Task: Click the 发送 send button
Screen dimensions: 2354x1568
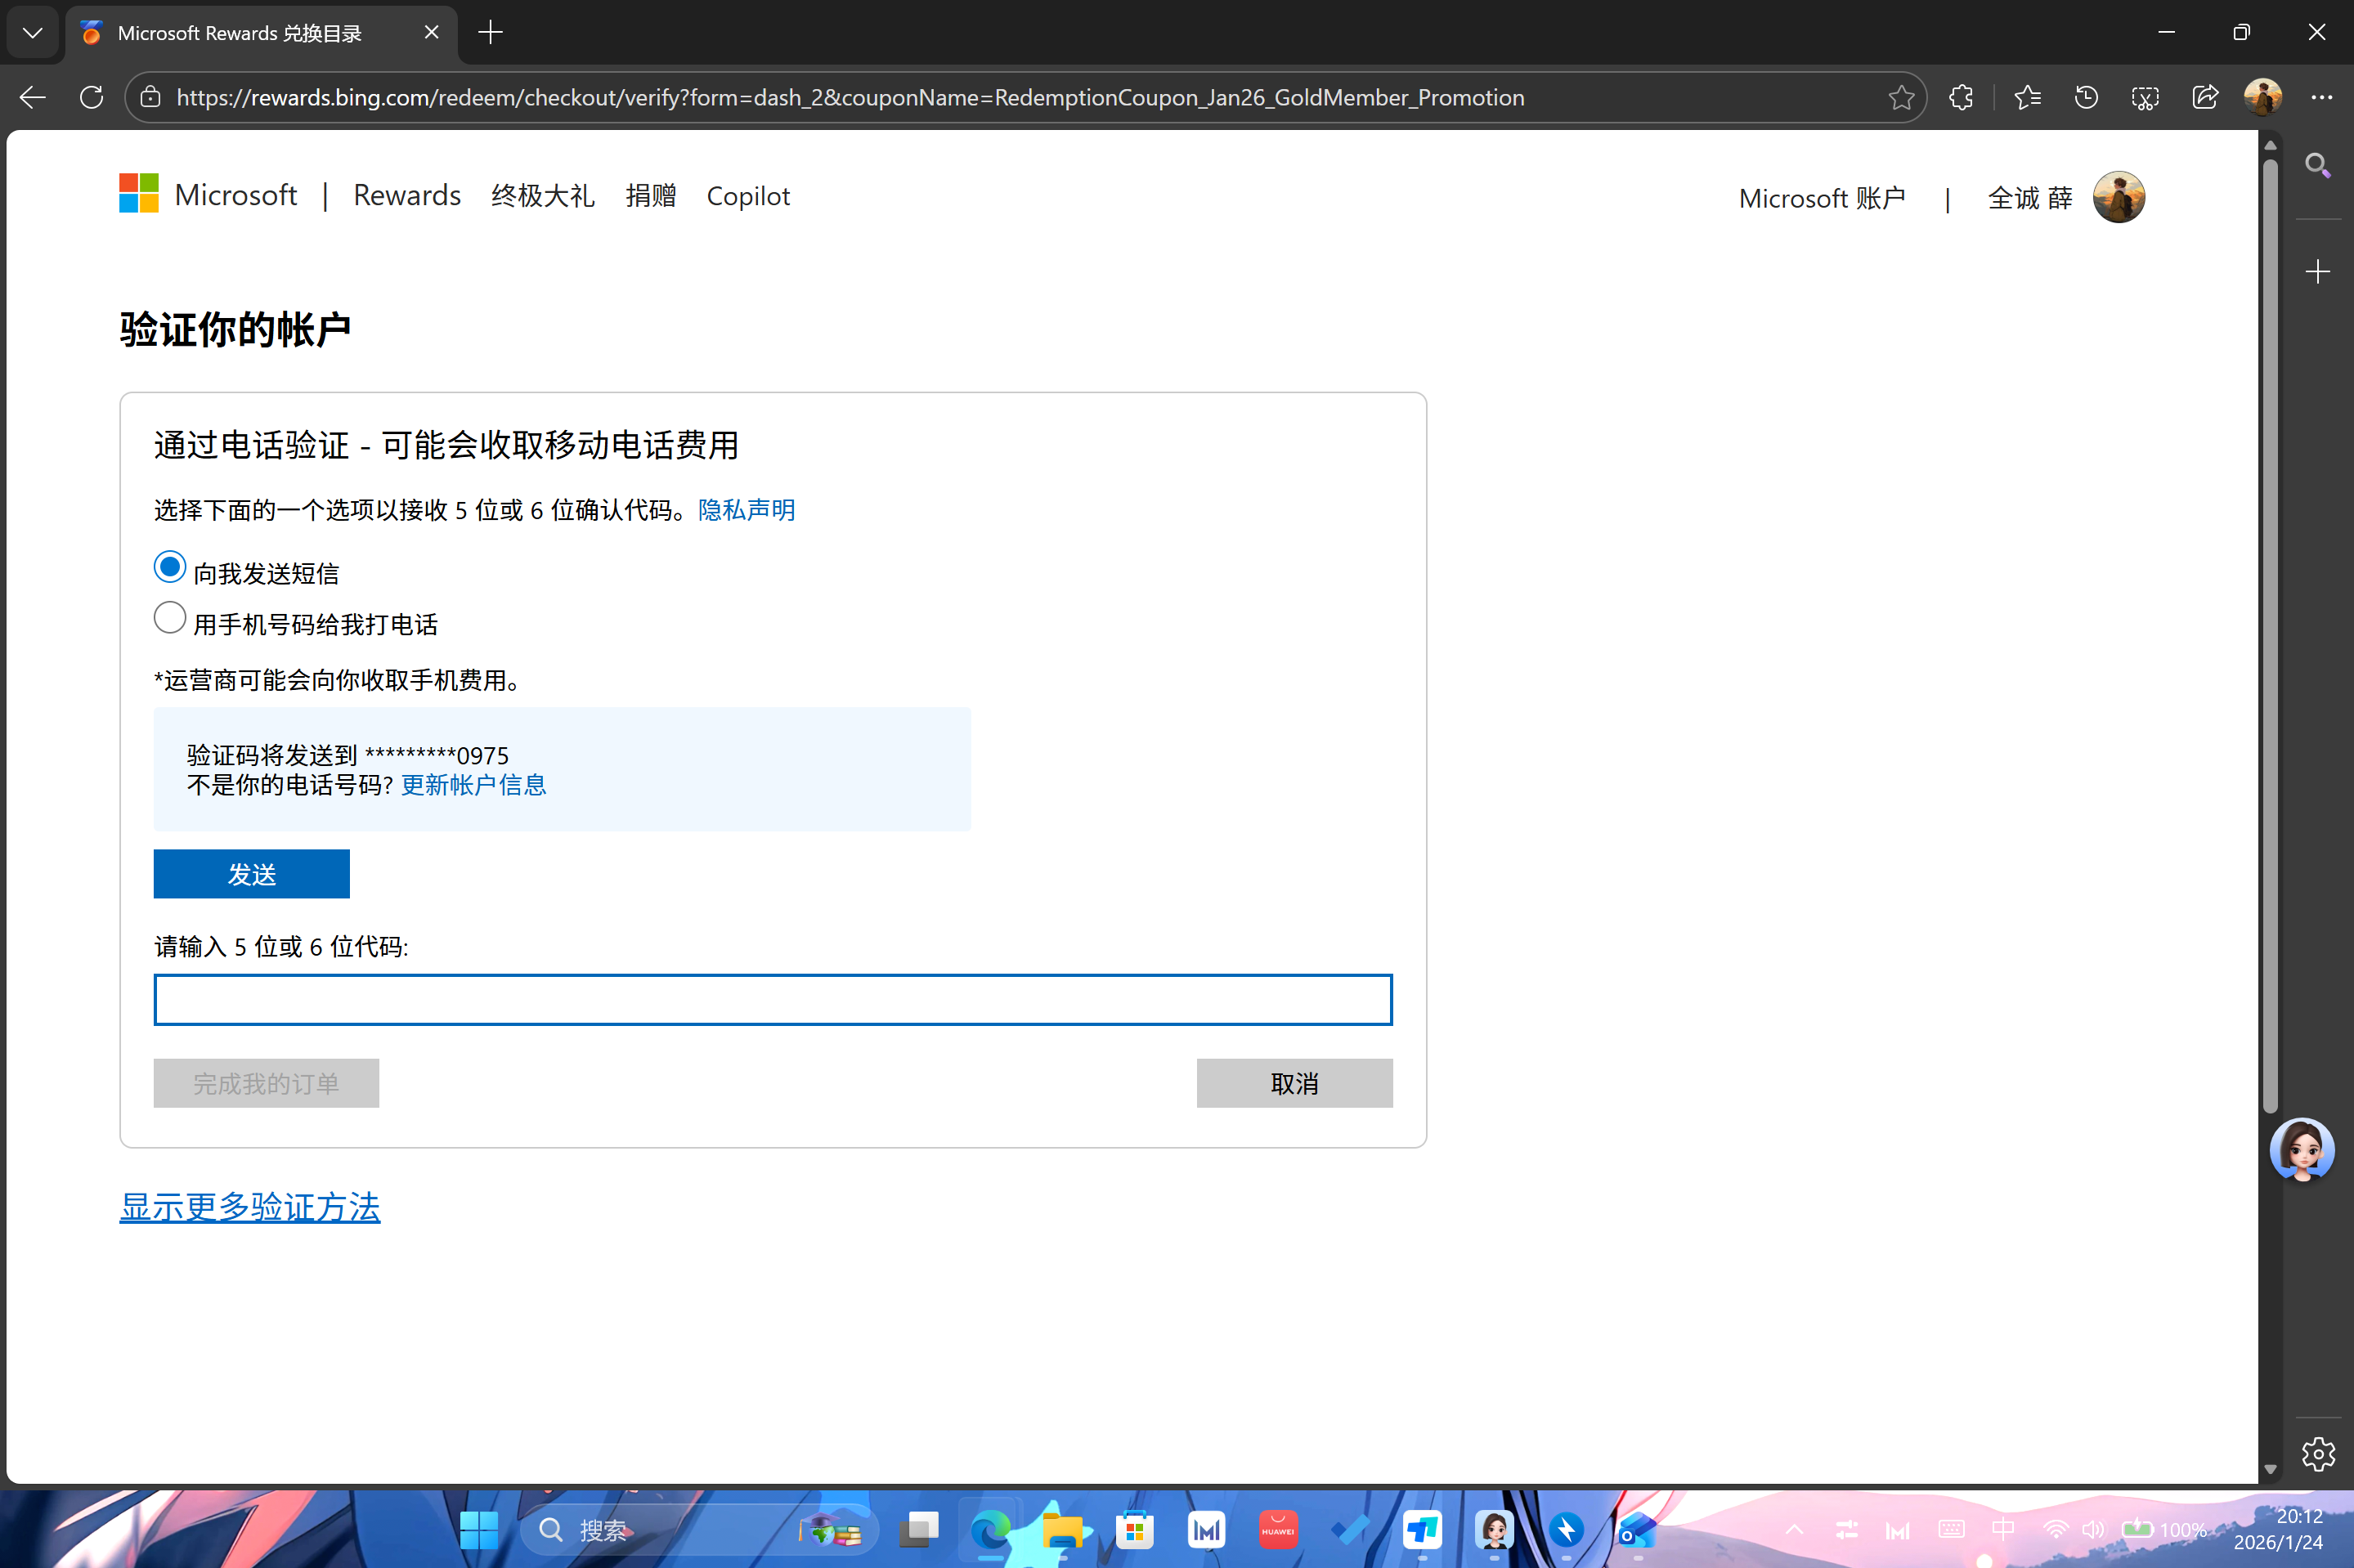Action: (251, 873)
